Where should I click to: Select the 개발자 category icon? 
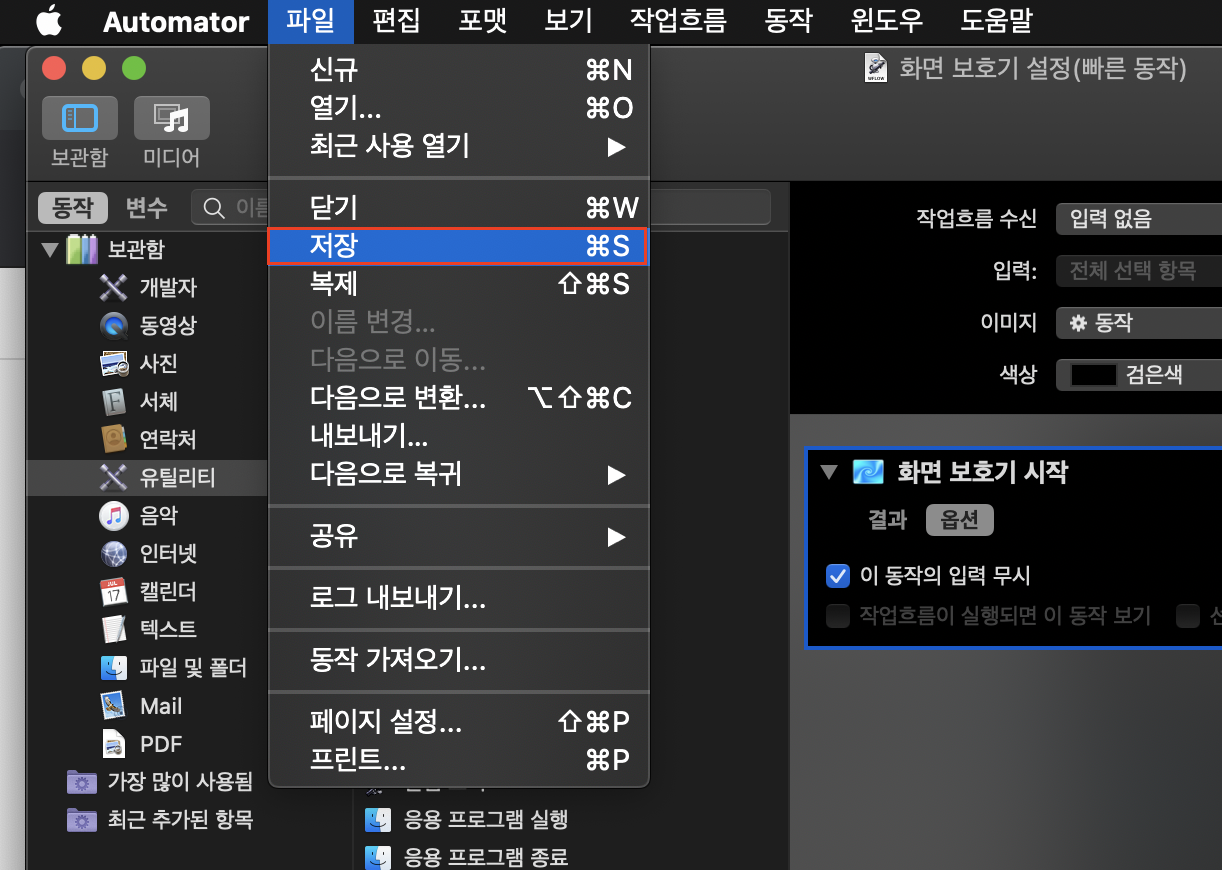(114, 288)
